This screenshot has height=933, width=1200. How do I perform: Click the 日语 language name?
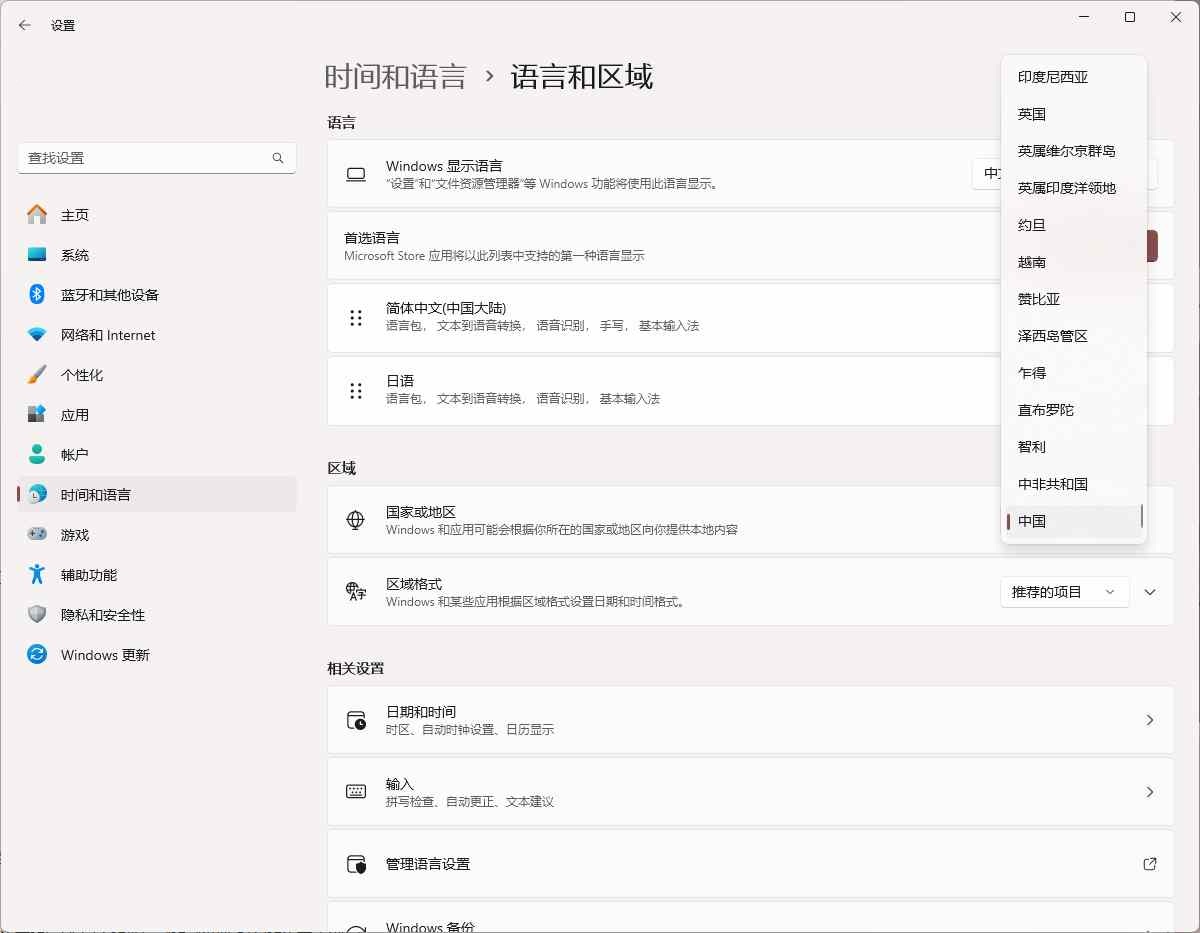pos(400,381)
